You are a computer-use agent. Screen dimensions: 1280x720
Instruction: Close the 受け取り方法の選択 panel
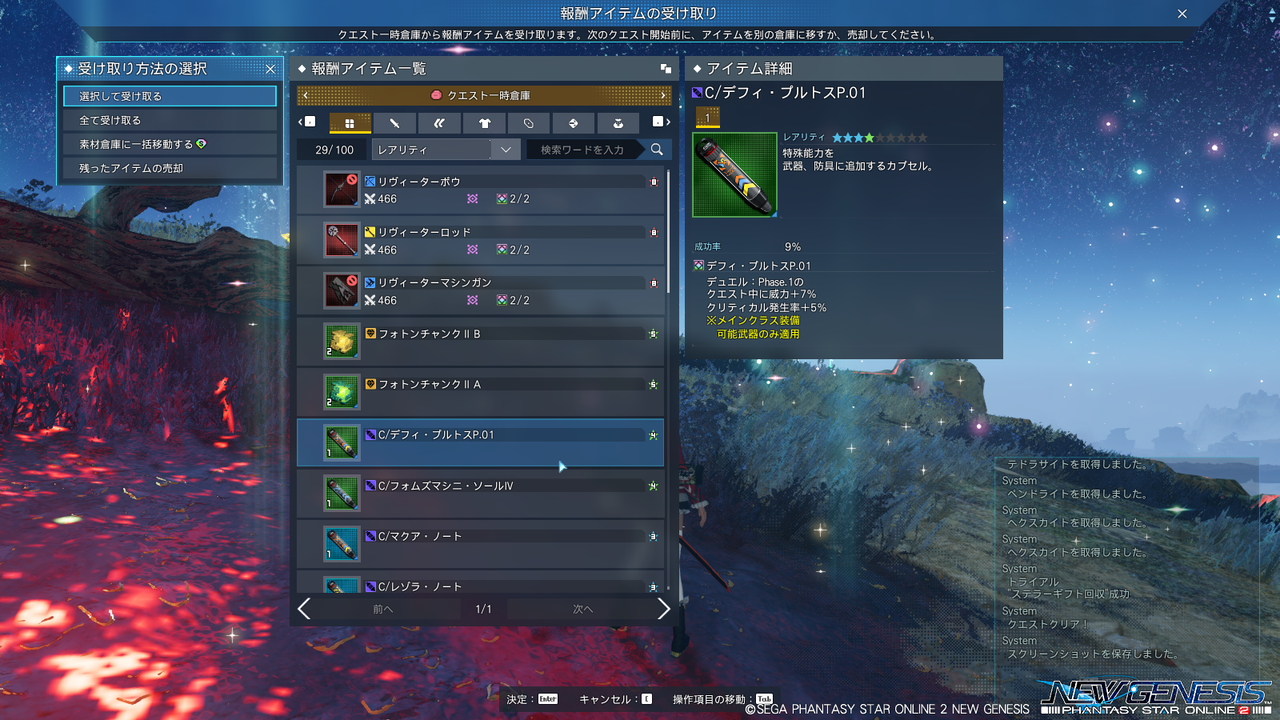(x=270, y=69)
